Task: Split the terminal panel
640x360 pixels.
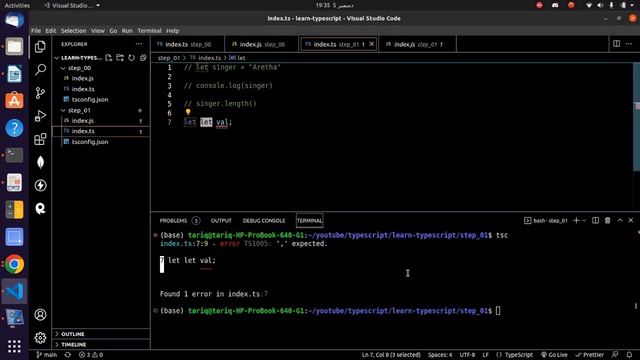Action: click(596, 220)
